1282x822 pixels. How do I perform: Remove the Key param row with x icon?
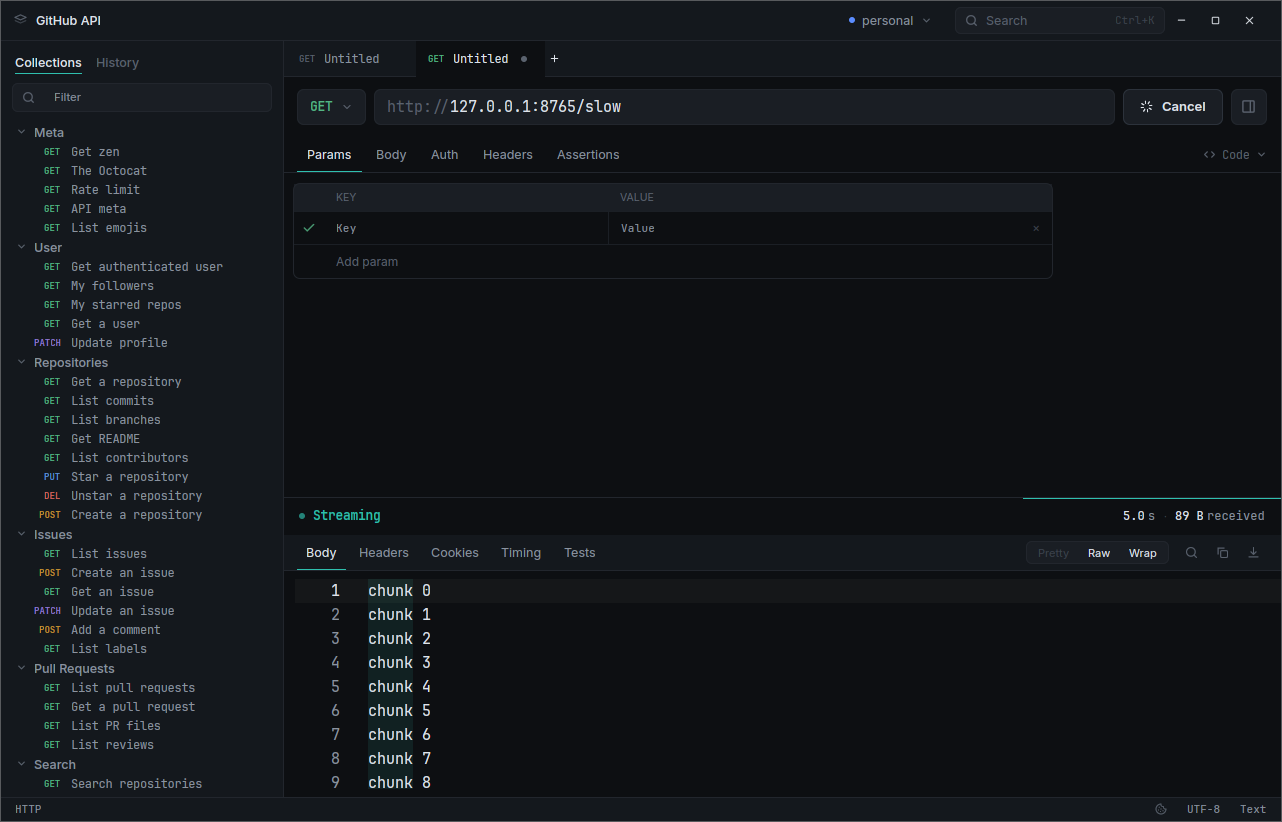coord(1036,229)
